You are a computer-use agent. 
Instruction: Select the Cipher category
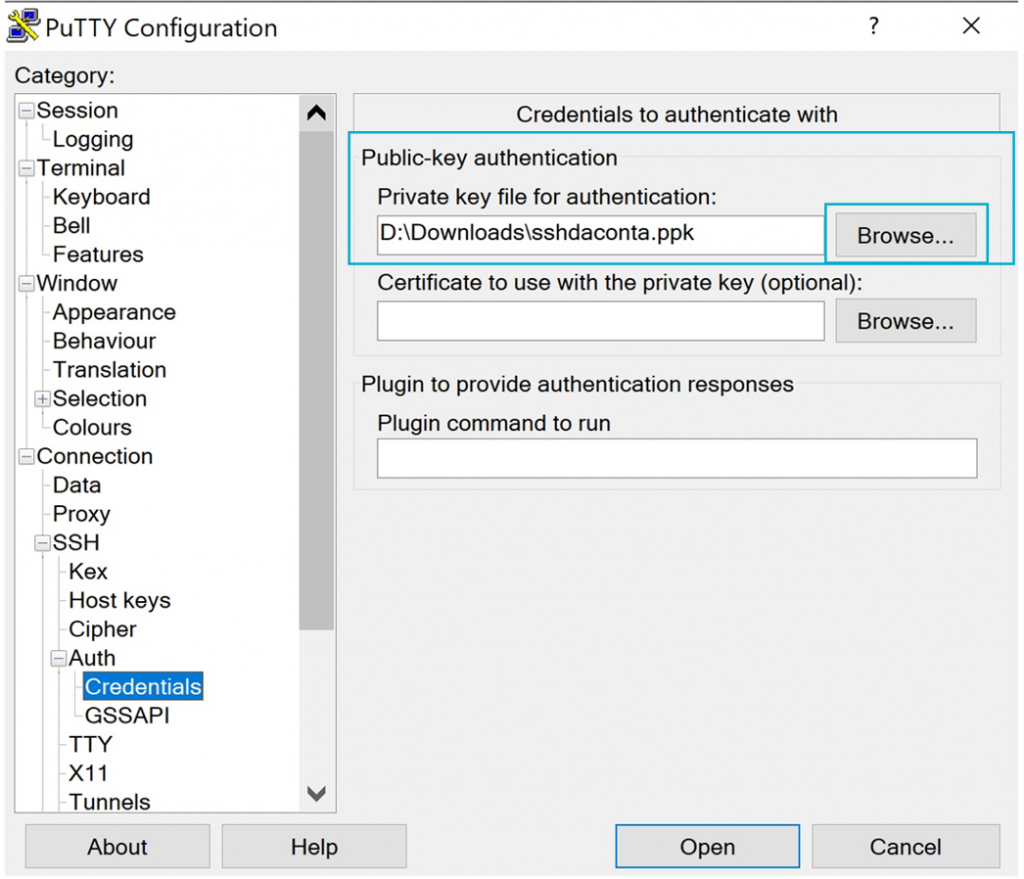click(x=102, y=629)
